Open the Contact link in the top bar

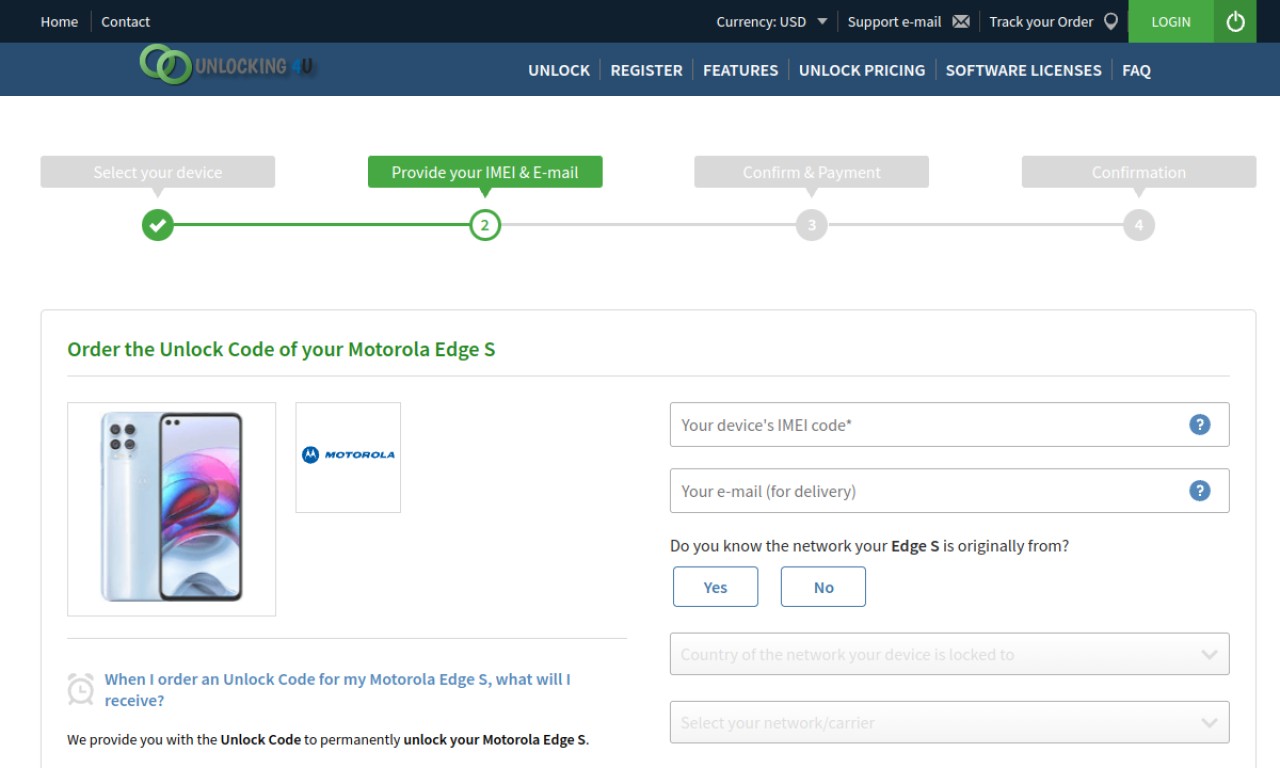pos(125,21)
